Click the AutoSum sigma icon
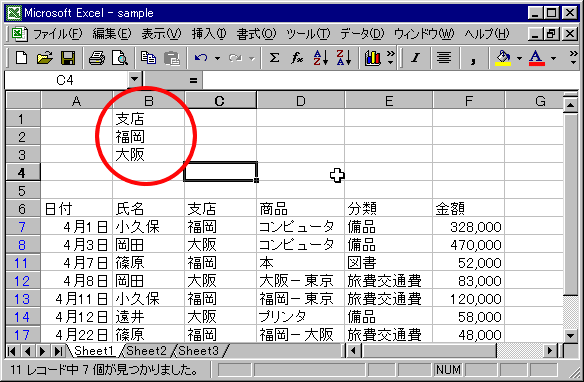 click(274, 58)
